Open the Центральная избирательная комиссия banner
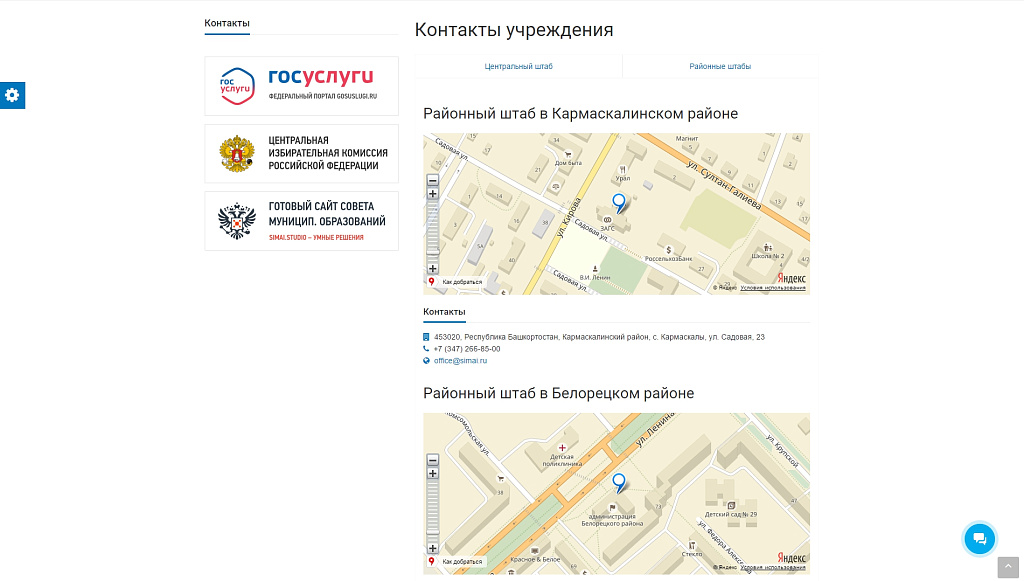 coord(301,153)
